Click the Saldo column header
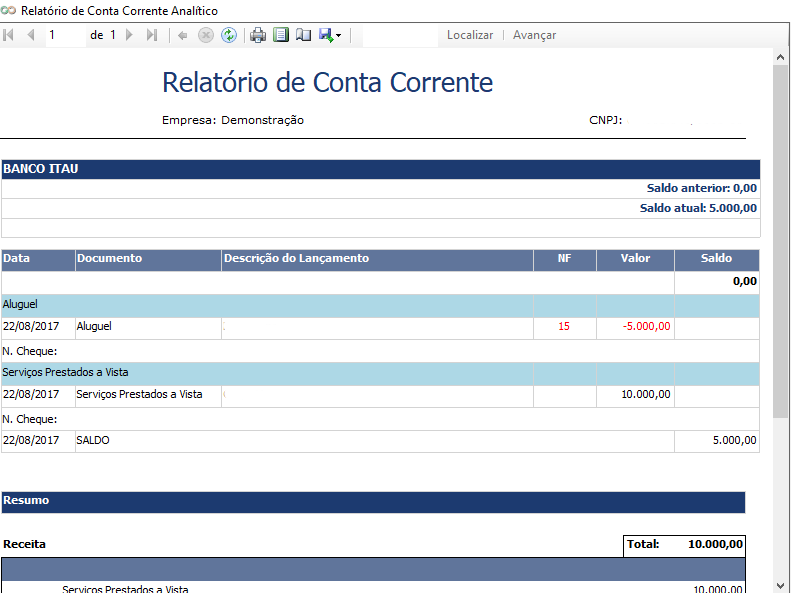 coord(716,260)
